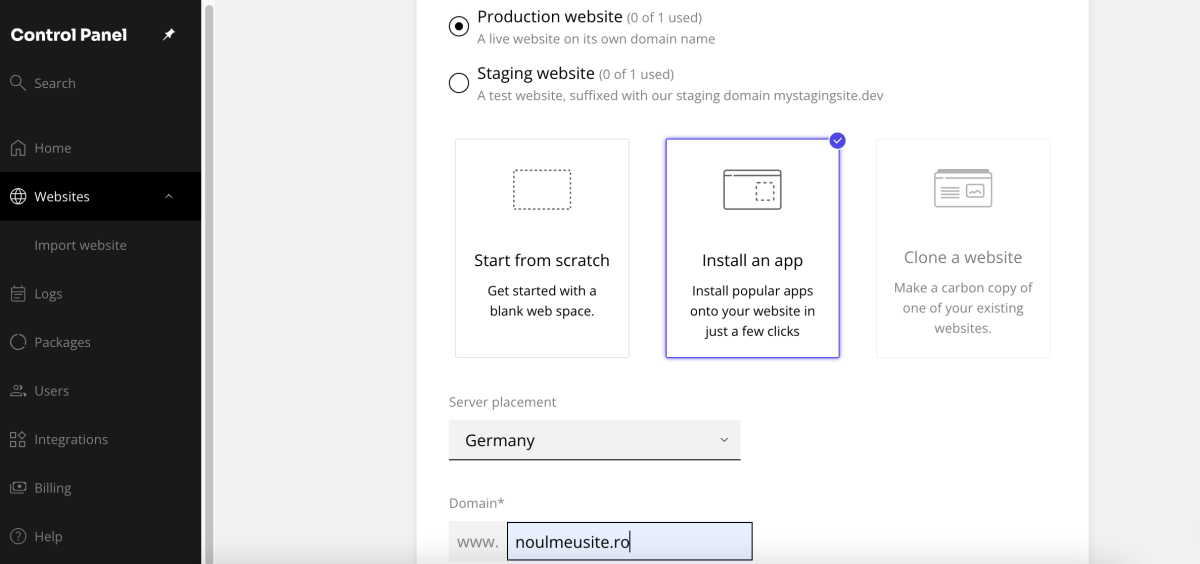Click the Home house icon
Screen dimensions: 1200x564
pyautogui.click(x=18, y=148)
